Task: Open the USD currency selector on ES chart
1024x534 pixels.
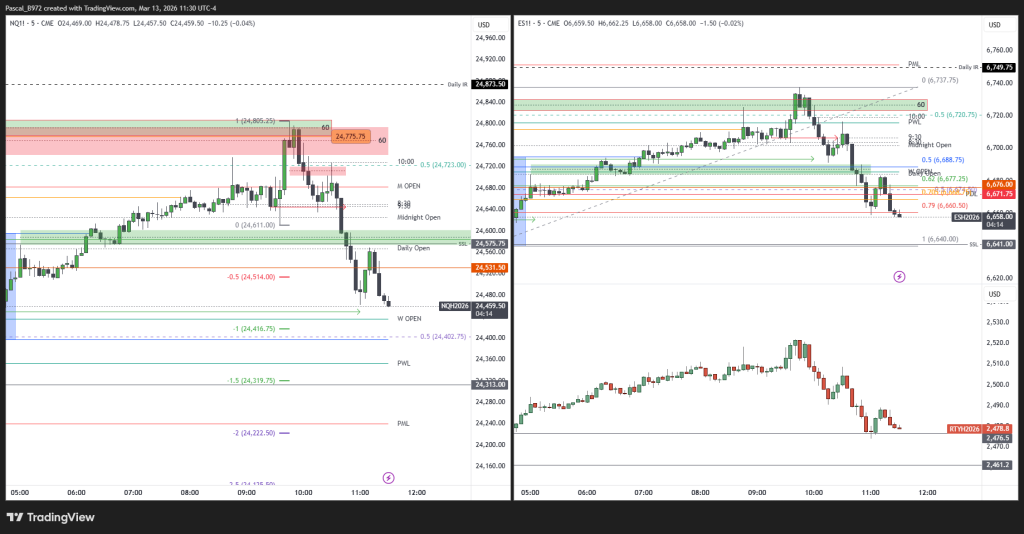Action: 994,24
